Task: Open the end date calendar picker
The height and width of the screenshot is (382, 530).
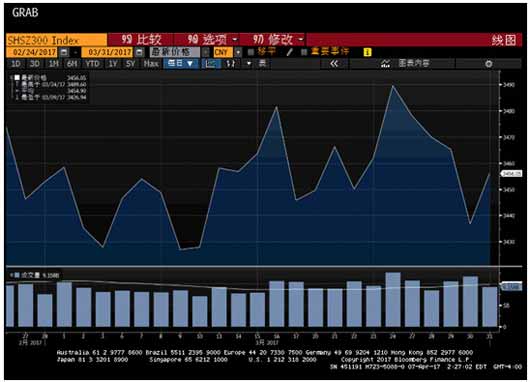Action: tap(139, 52)
